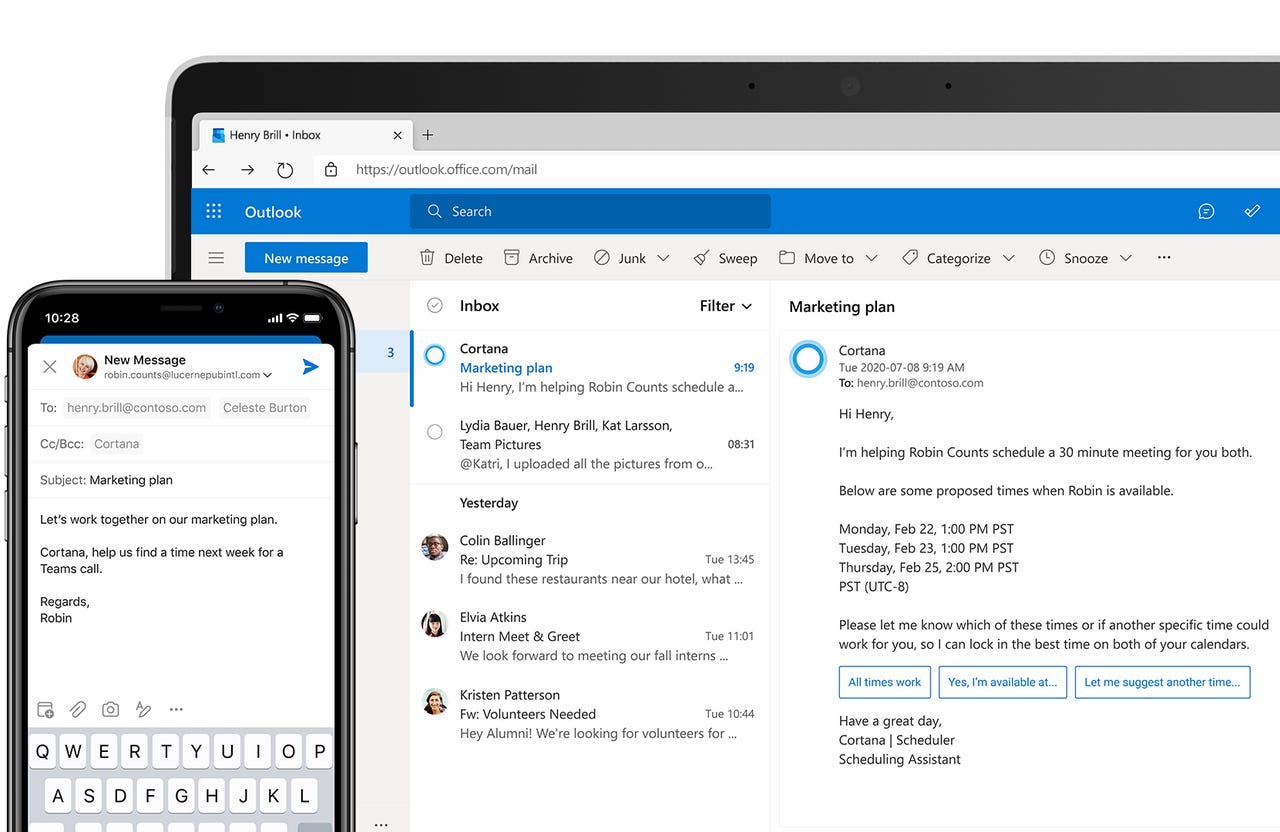Screen dimensions: 1280x832
Task: Toggle read status on Lydia Bauer's Team Pictures email
Action: click(x=434, y=432)
